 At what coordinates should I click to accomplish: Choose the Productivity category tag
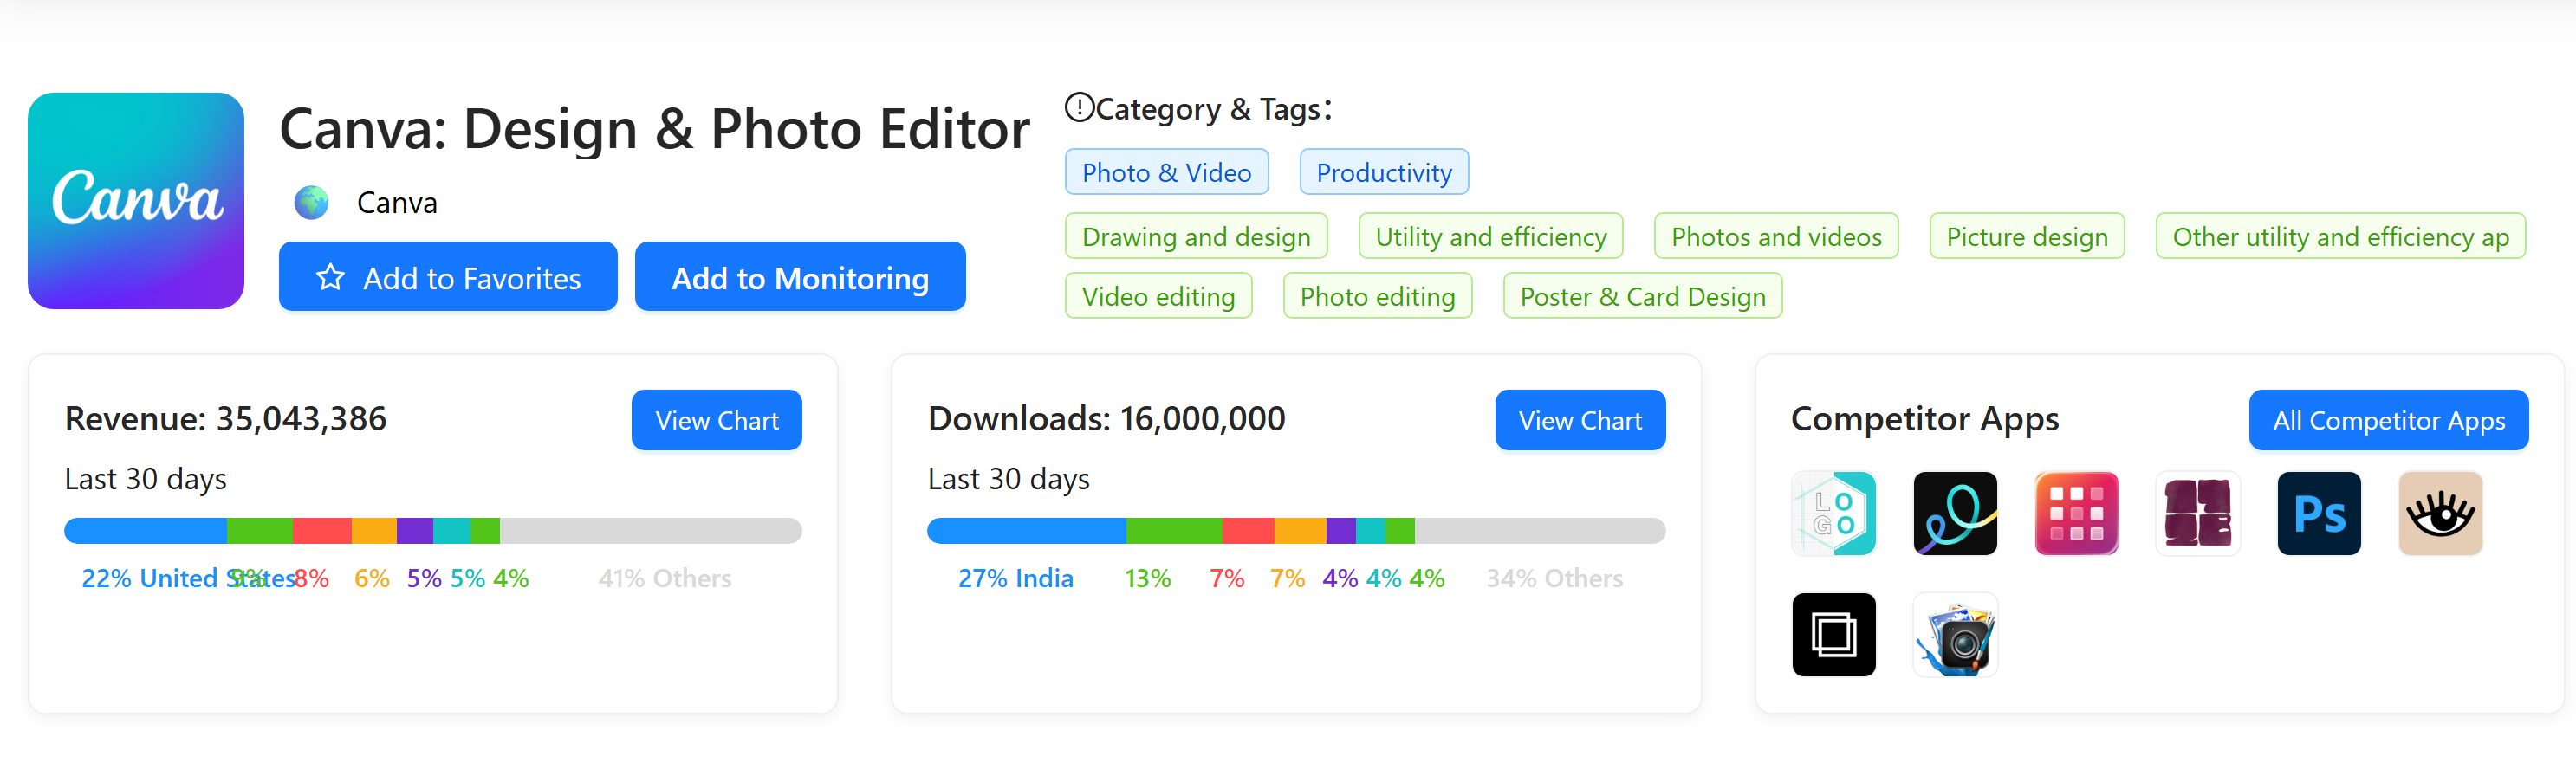point(1383,172)
